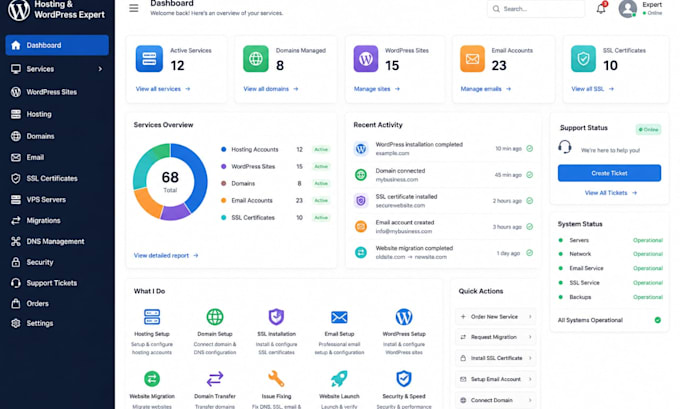680x409 pixels.
Task: Click the Hosting Accounts blue legend dot
Action: coord(223,149)
